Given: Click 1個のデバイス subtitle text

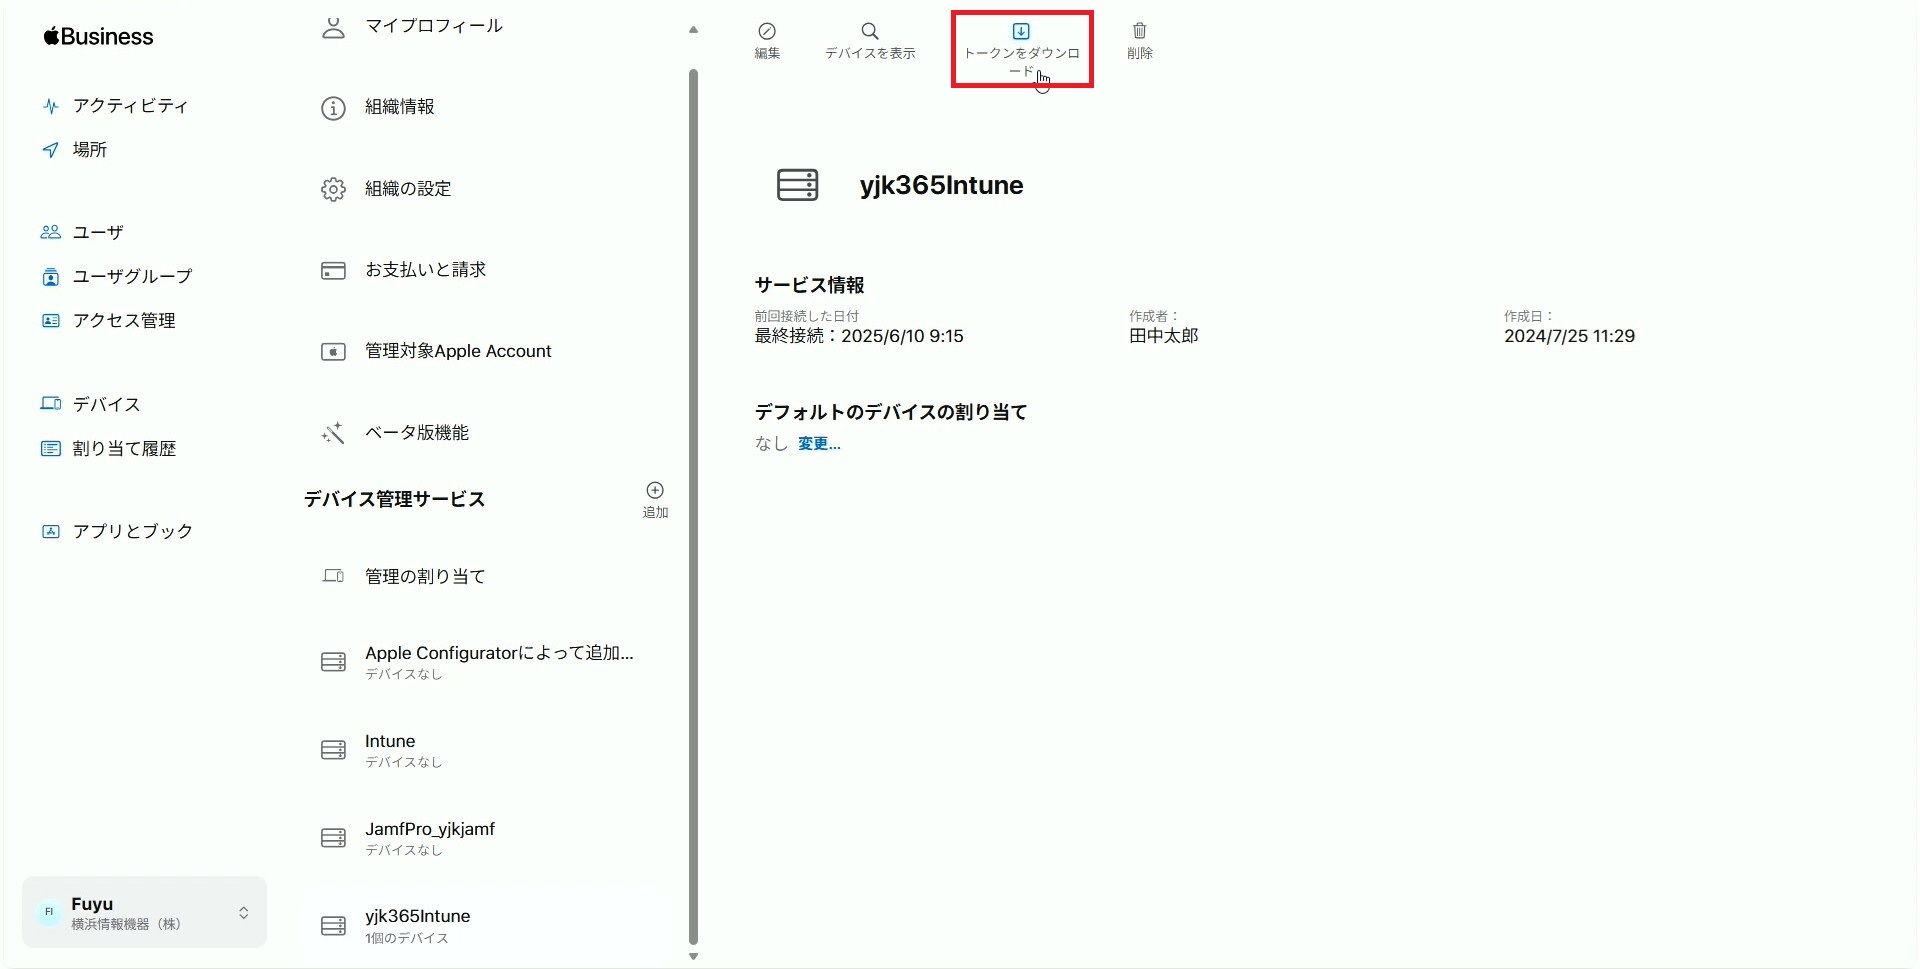Looking at the screenshot, I should click(x=407, y=938).
